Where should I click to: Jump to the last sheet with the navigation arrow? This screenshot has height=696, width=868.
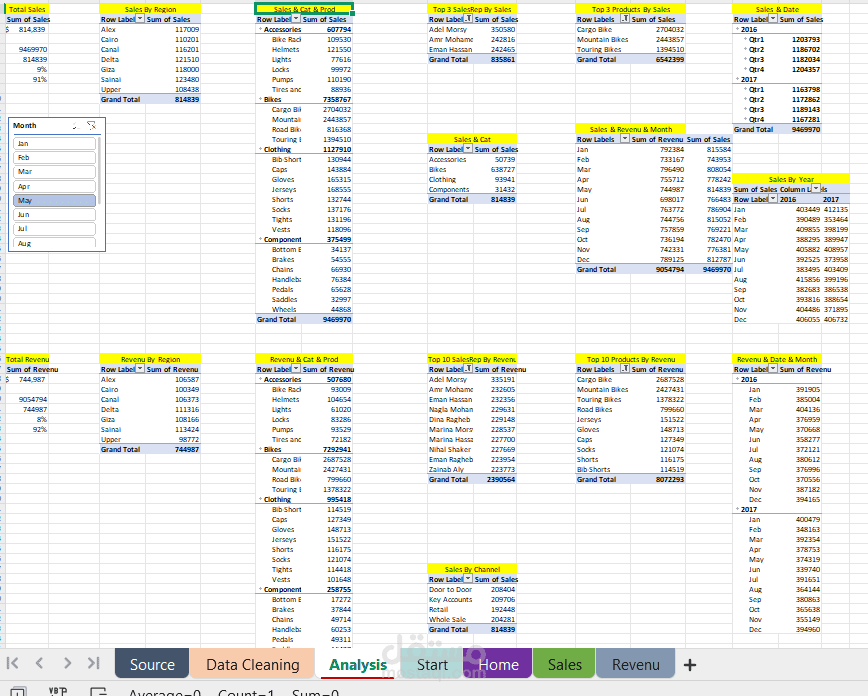(x=94, y=663)
